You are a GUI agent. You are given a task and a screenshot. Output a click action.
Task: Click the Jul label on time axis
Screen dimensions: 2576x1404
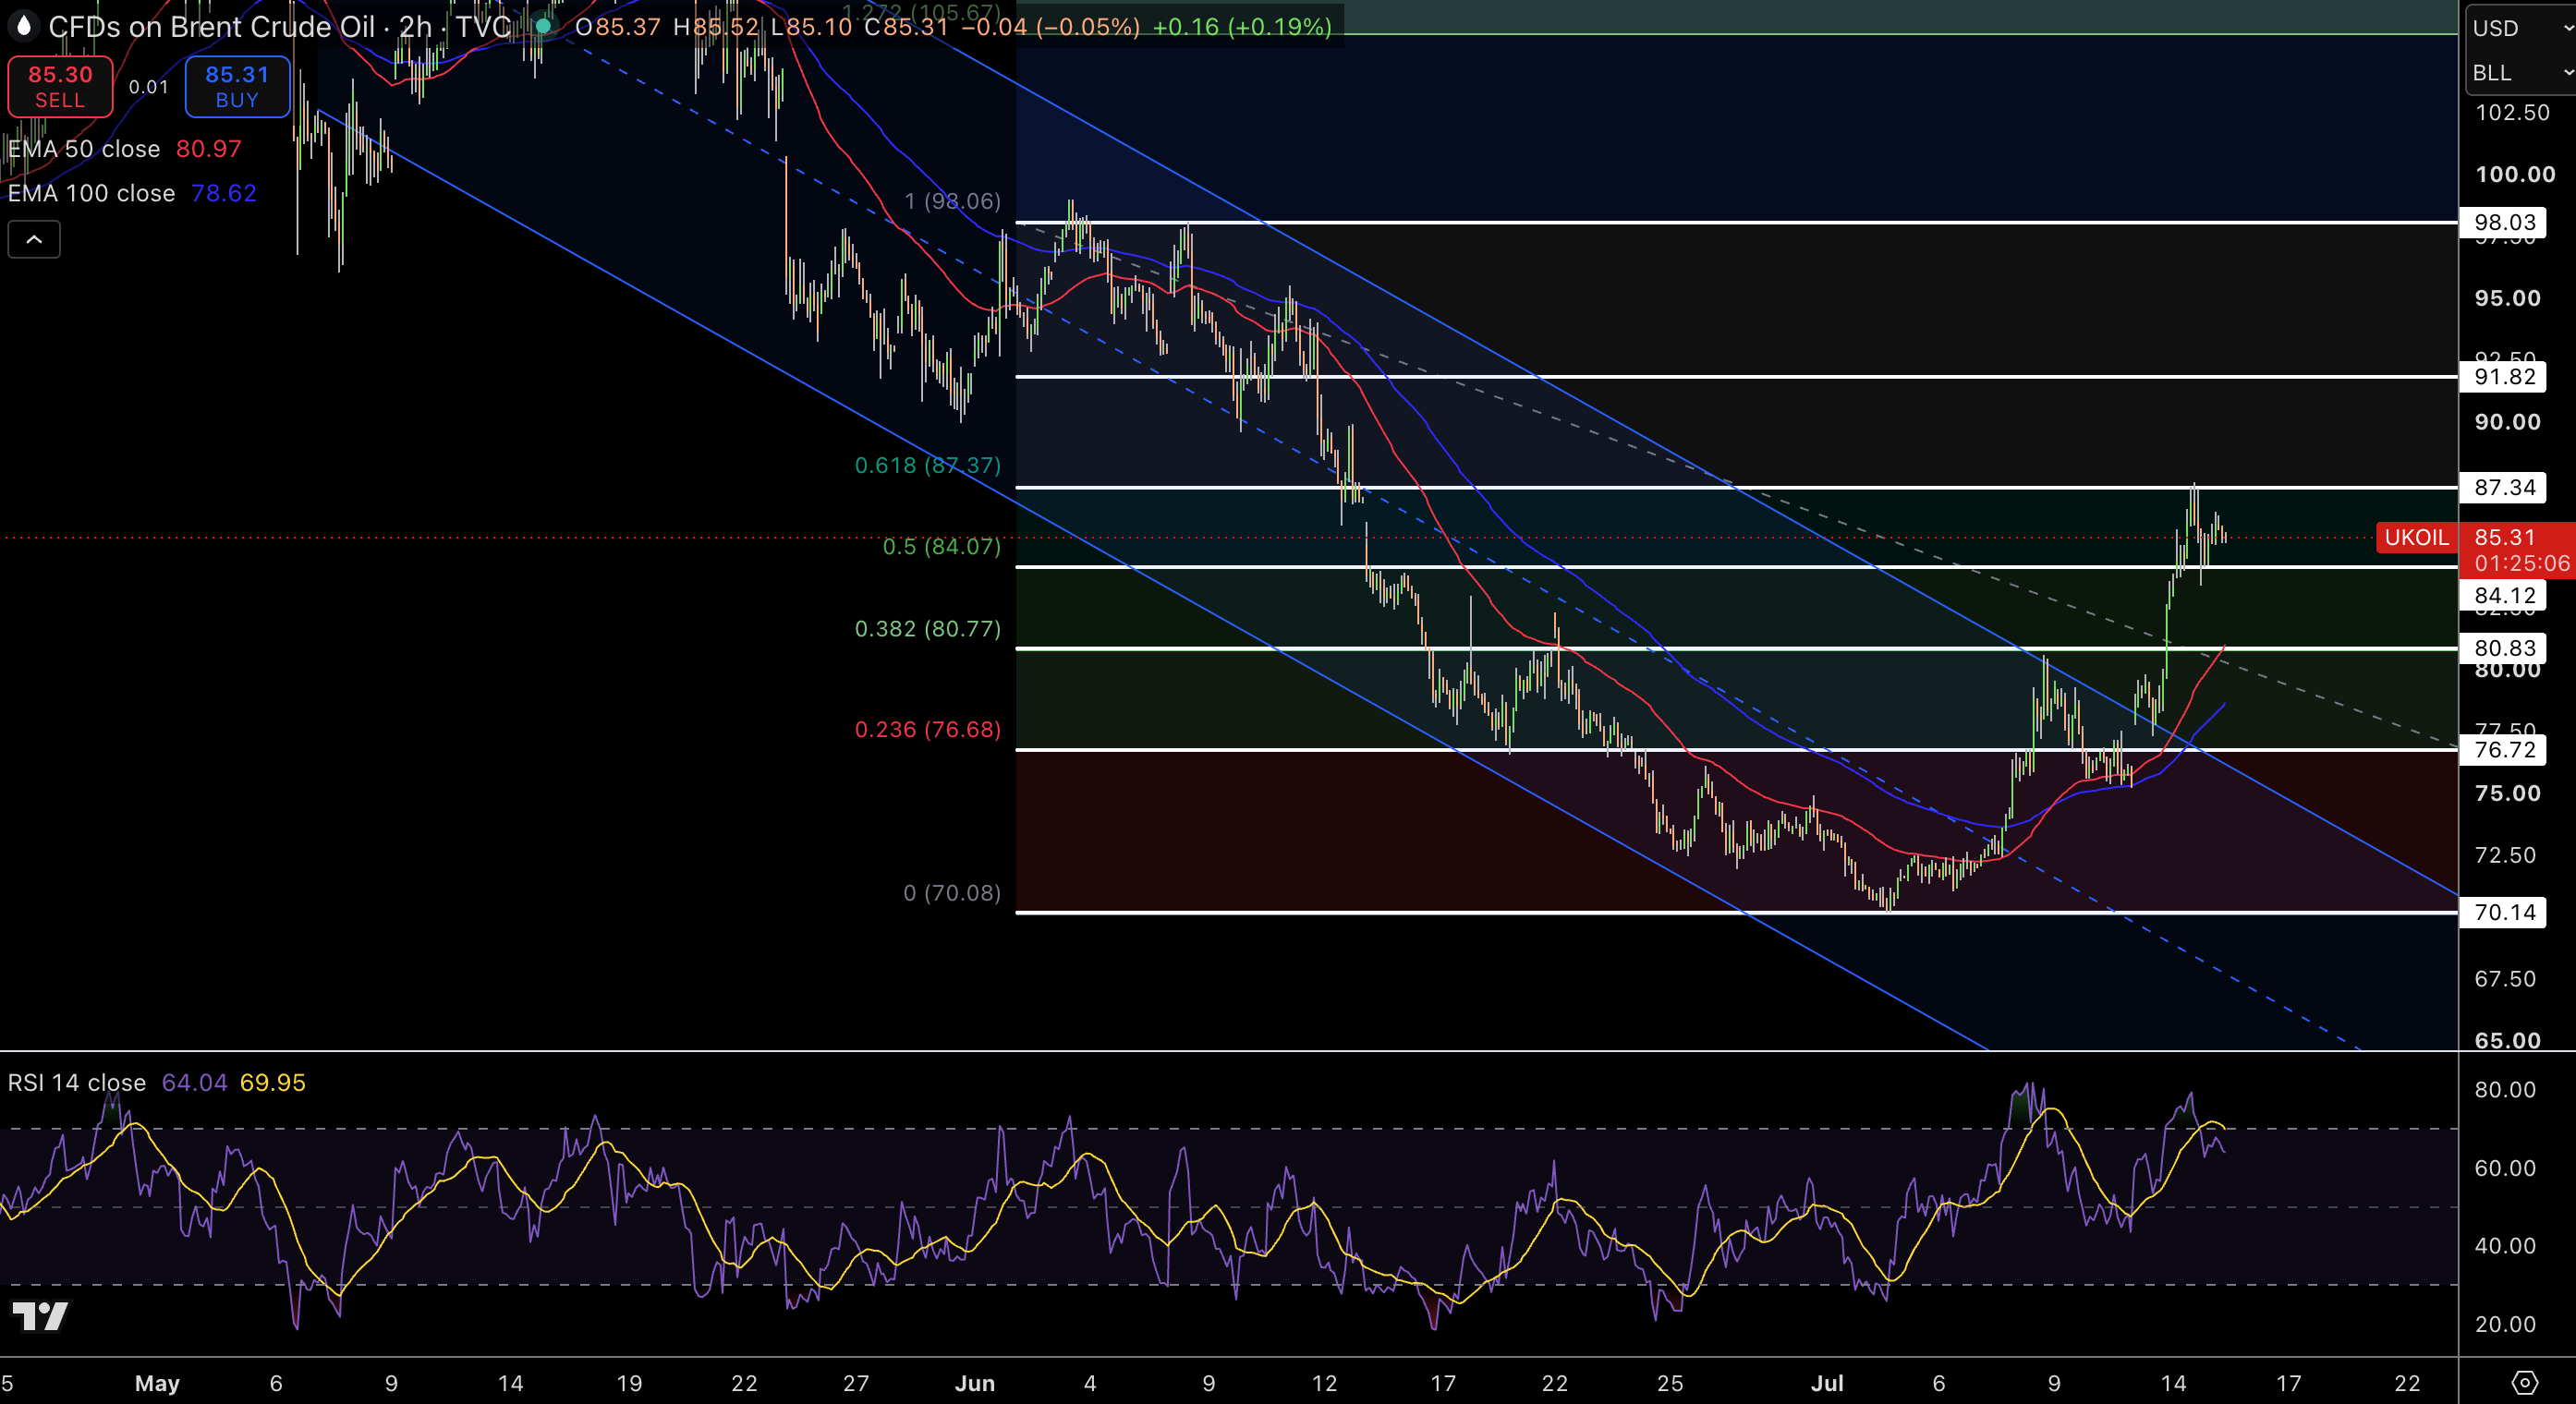coord(1827,1383)
